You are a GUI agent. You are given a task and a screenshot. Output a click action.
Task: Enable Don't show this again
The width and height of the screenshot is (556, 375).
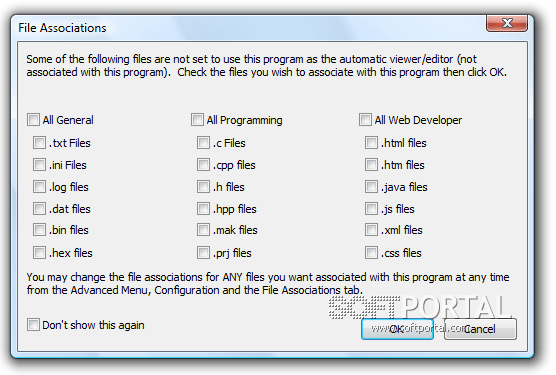pyautogui.click(x=33, y=325)
